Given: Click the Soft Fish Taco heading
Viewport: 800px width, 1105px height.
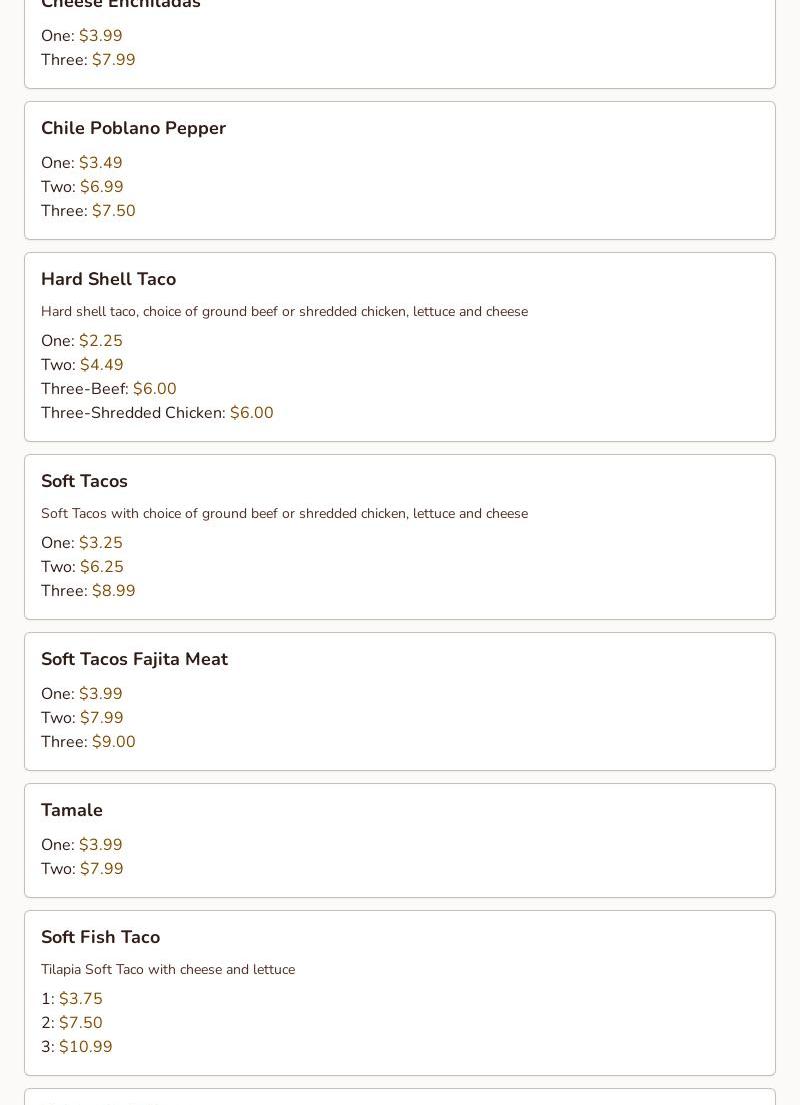Looking at the screenshot, I should tap(100, 937).
